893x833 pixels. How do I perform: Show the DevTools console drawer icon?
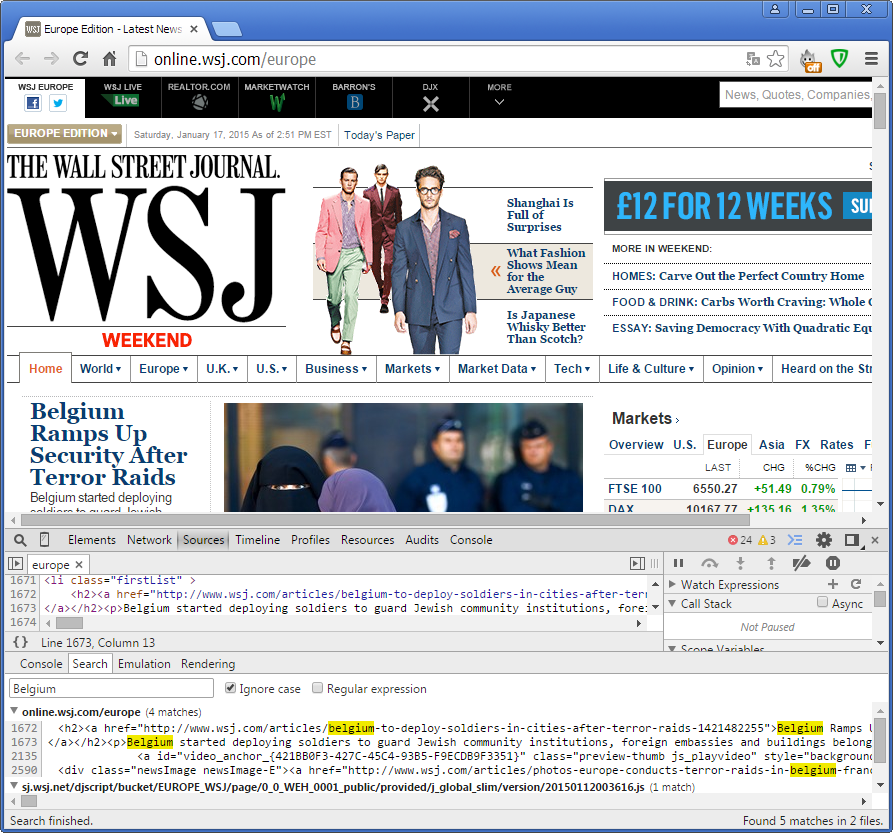(795, 540)
